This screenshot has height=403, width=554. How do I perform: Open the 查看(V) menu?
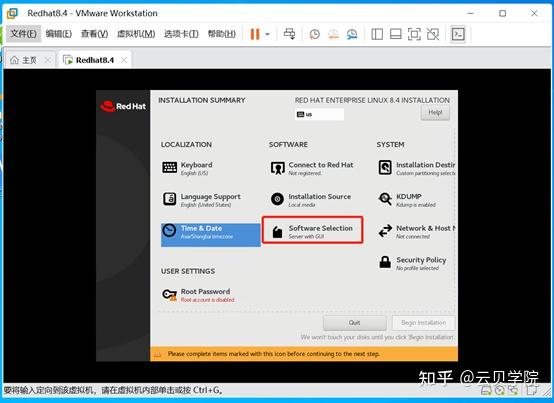94,34
